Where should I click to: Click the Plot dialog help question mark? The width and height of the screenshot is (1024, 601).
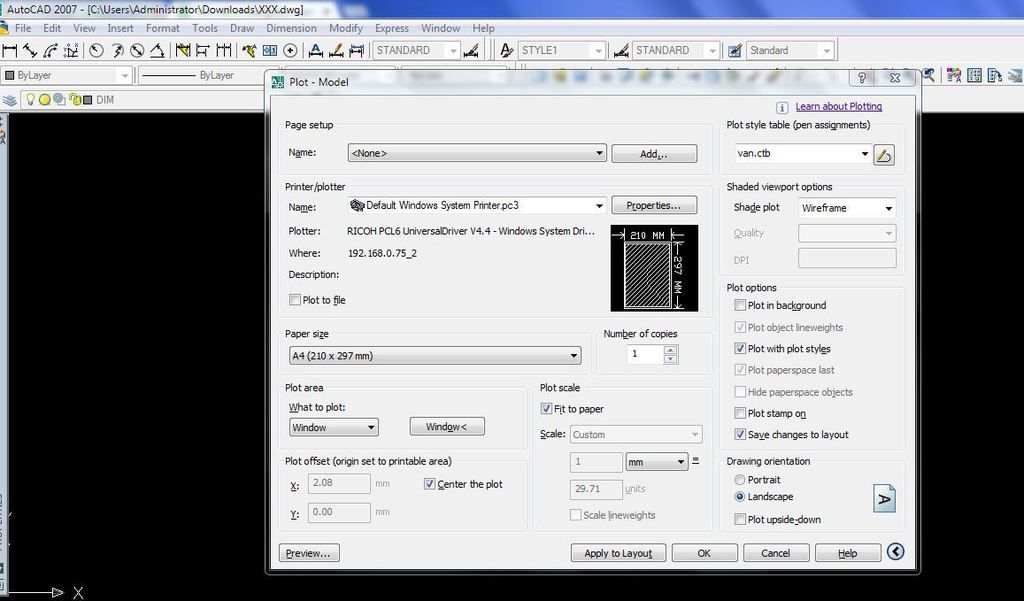pyautogui.click(x=862, y=78)
